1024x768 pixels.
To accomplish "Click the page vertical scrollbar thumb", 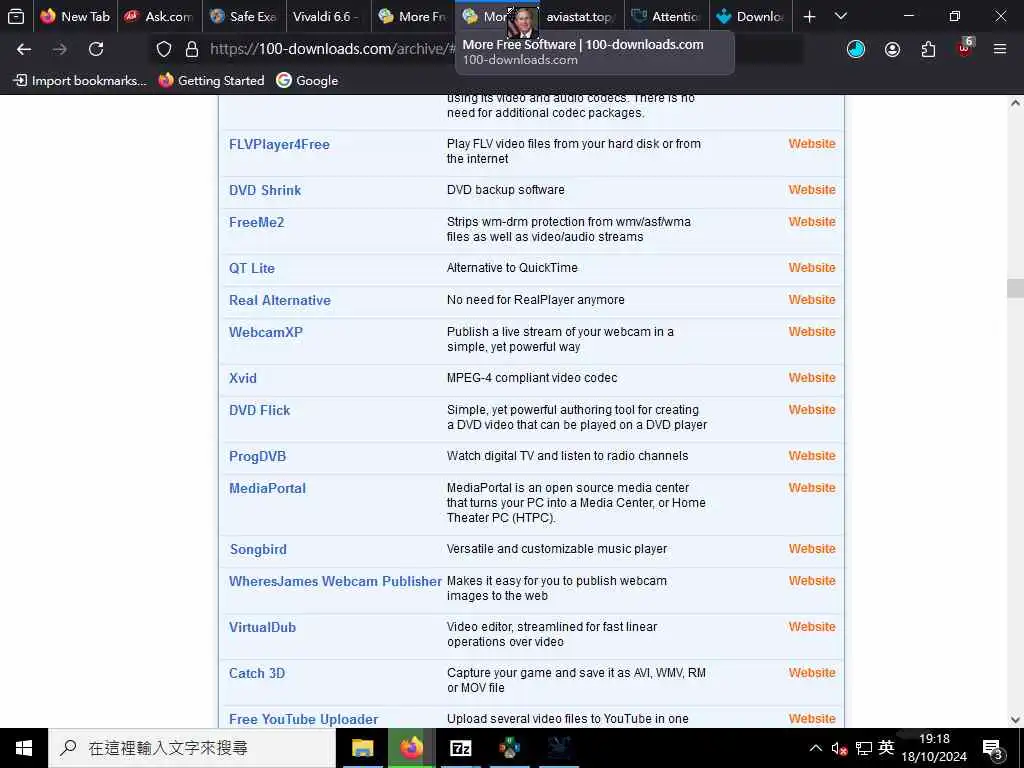I will (x=1015, y=287).
